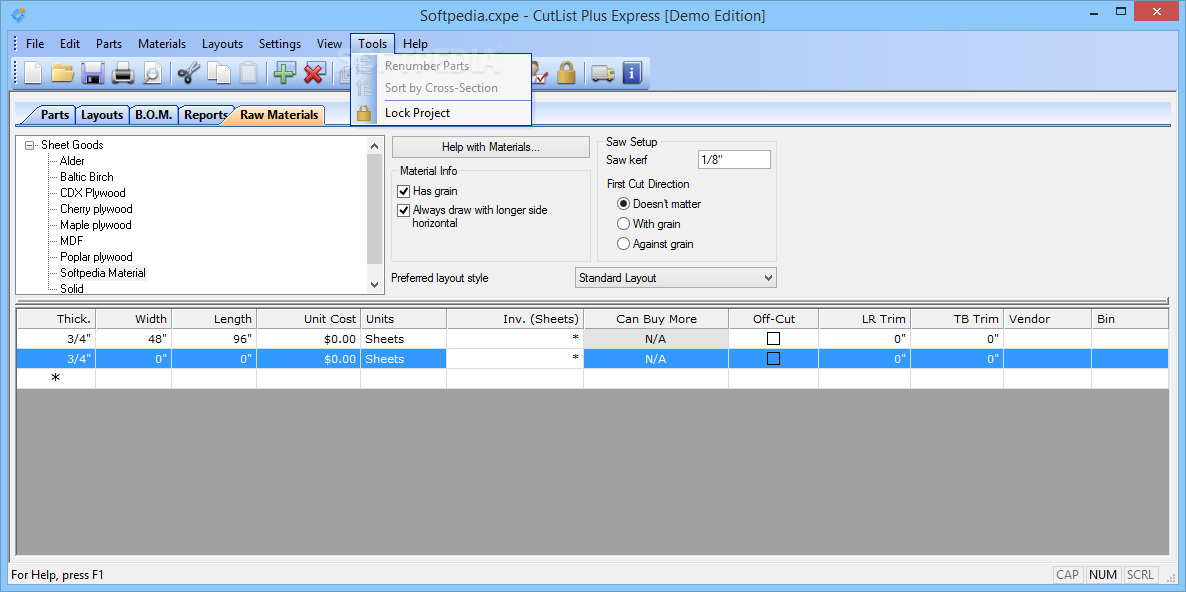The height and width of the screenshot is (592, 1186).
Task: Open the Parts menu
Action: click(x=109, y=44)
